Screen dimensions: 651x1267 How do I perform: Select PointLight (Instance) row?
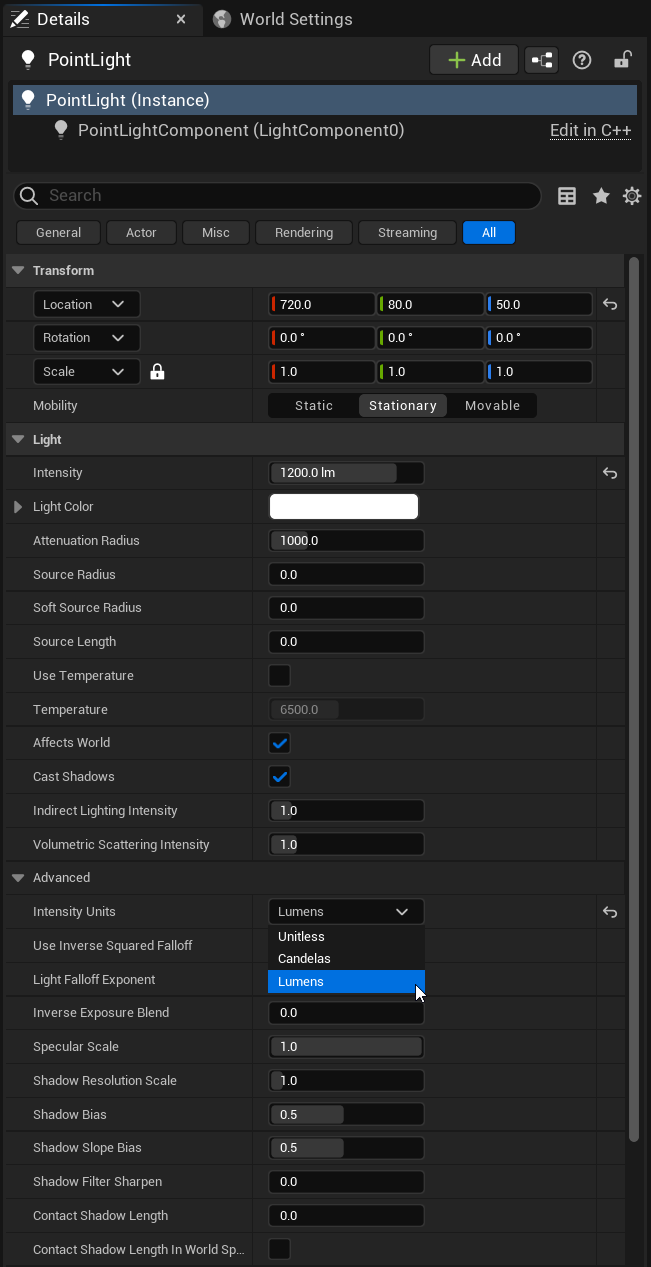coord(325,100)
